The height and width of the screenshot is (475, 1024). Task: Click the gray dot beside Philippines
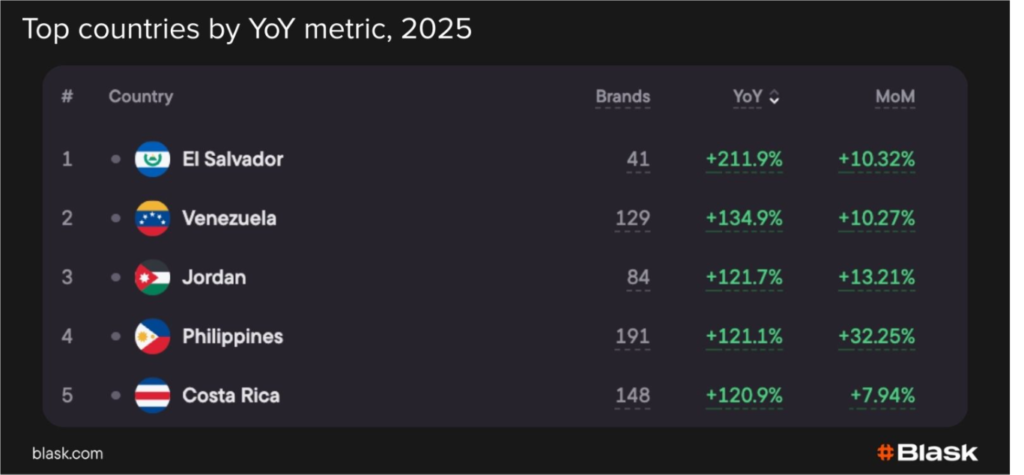(116, 337)
